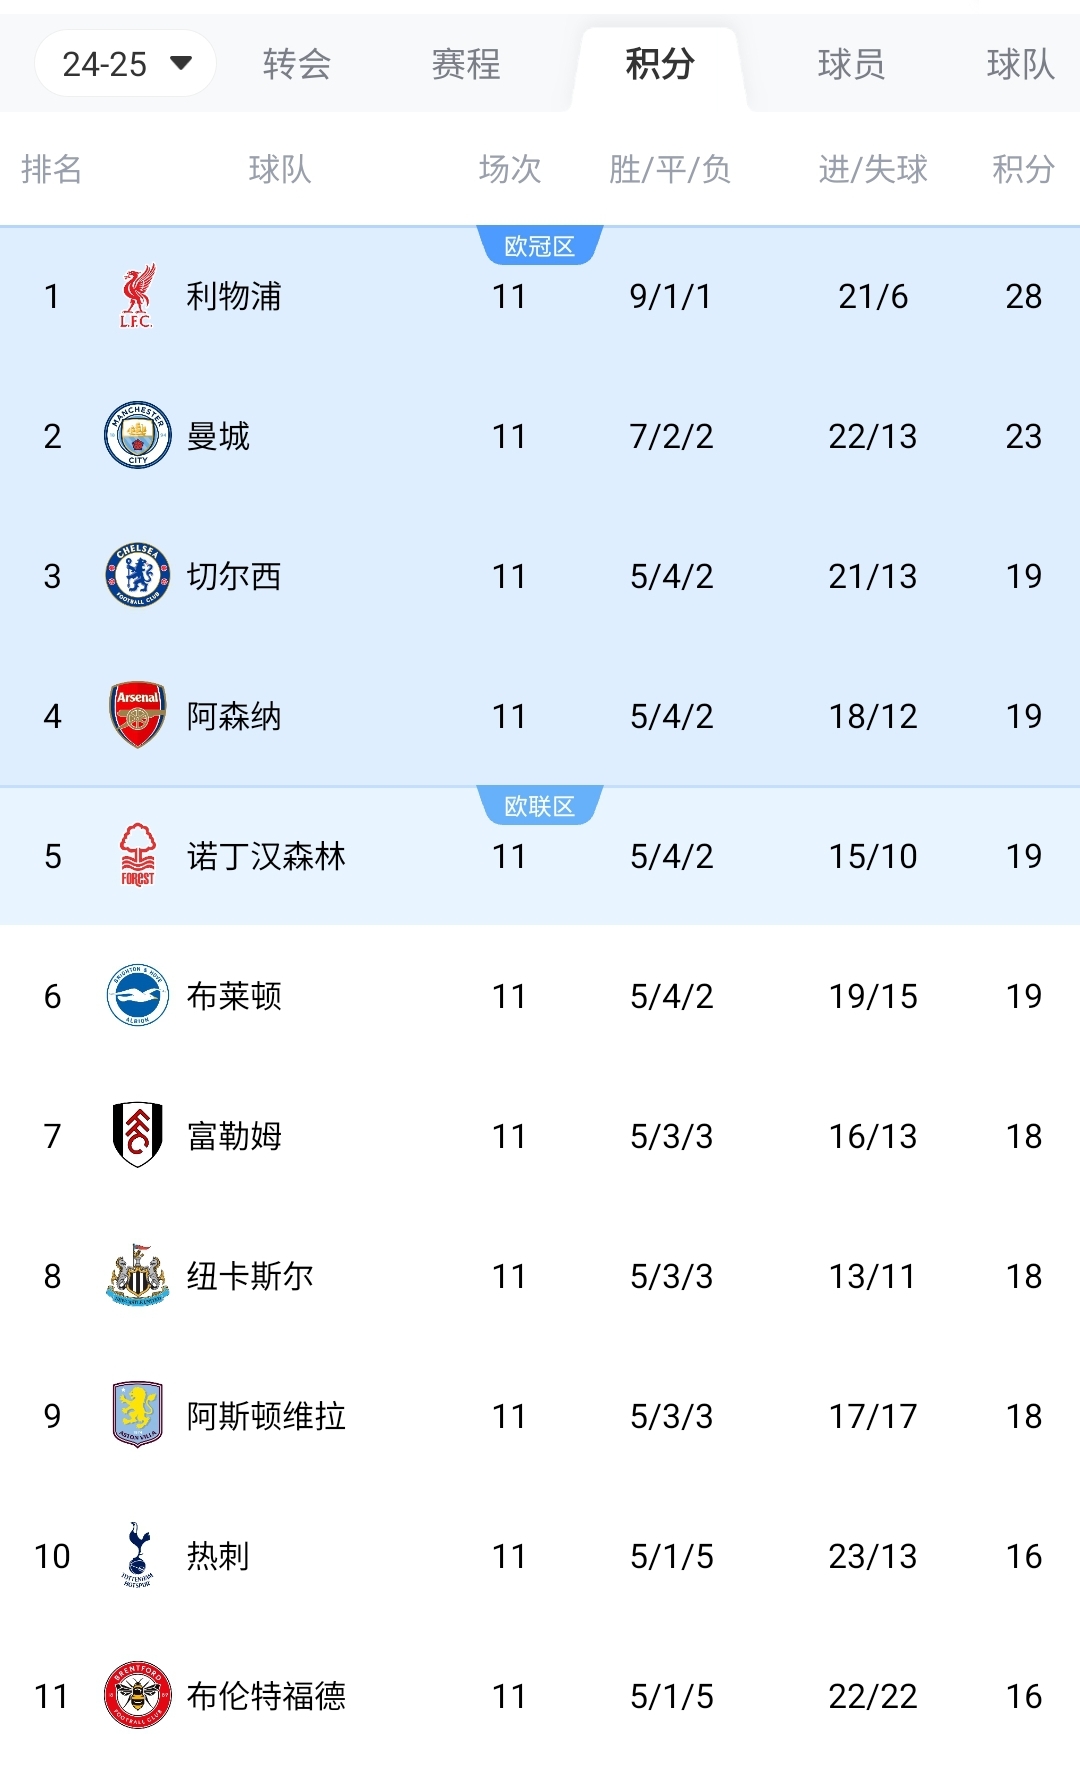Open the 24-25 season dropdown

[126, 64]
